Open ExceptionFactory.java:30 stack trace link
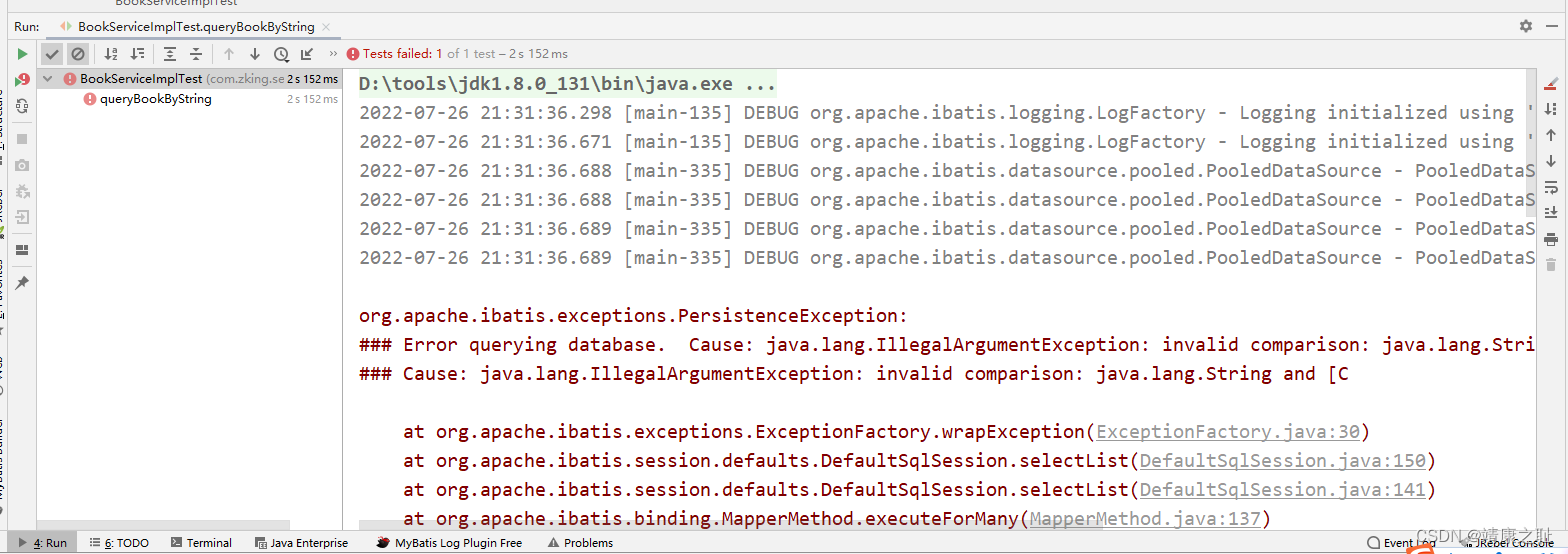Viewport: 1568px width, 554px height. [x=1228, y=432]
